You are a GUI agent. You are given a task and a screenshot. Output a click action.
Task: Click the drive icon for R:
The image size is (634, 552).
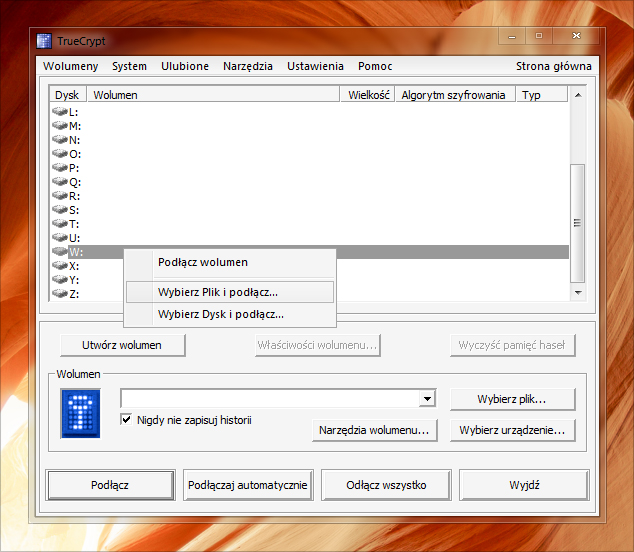click(60, 196)
